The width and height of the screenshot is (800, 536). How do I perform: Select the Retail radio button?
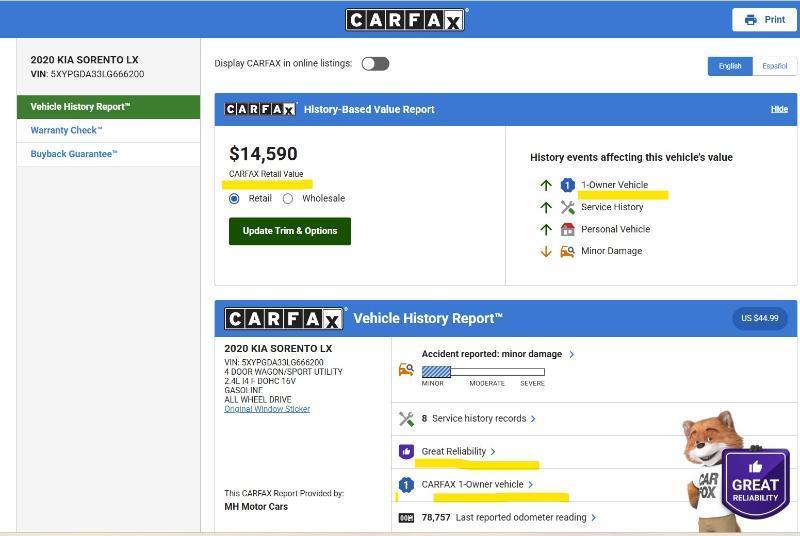point(235,199)
